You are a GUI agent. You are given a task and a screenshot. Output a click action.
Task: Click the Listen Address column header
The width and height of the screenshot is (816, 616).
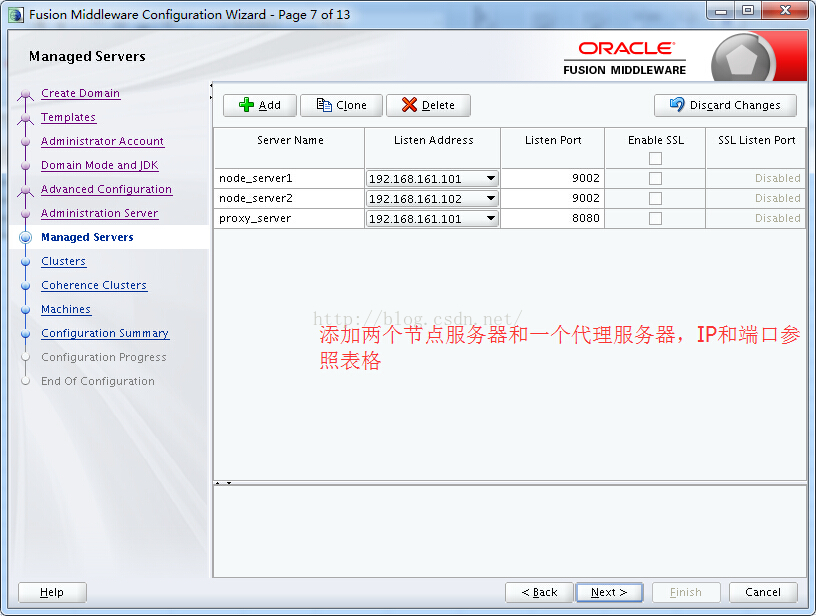click(433, 148)
